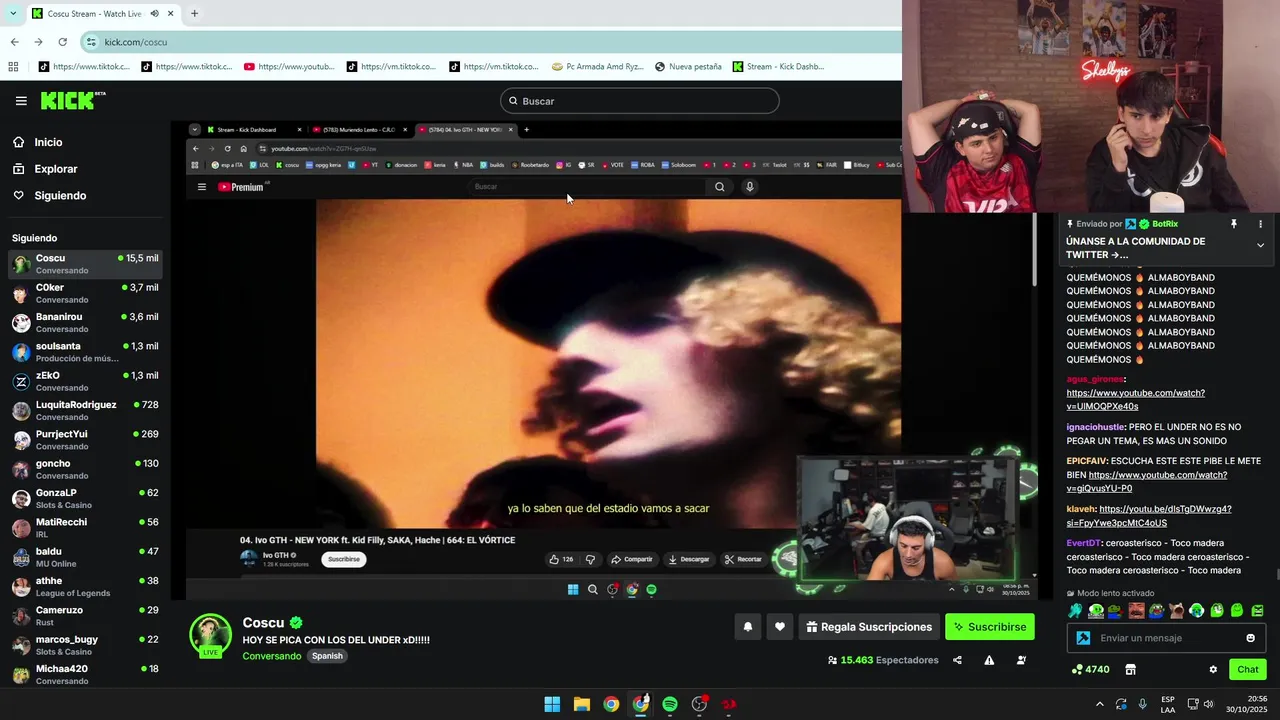Click the Coscu streamer avatar

click(x=210, y=635)
